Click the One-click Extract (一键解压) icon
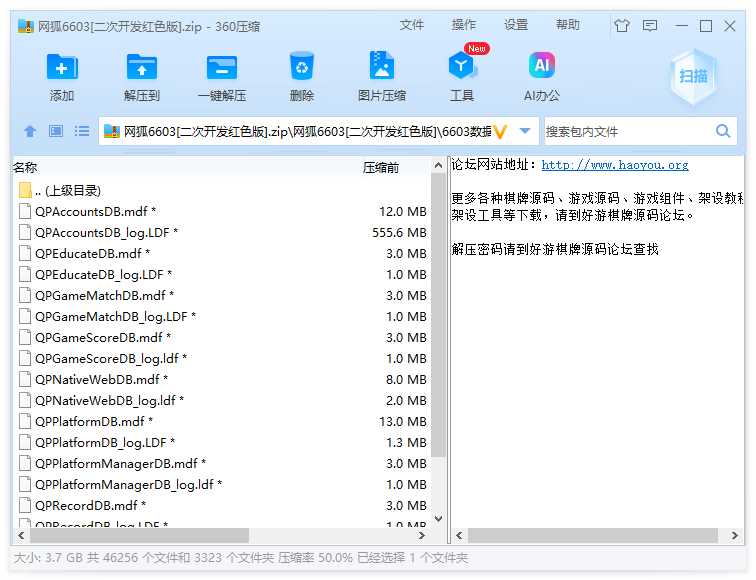This screenshot has width=756, height=580. click(x=222, y=67)
